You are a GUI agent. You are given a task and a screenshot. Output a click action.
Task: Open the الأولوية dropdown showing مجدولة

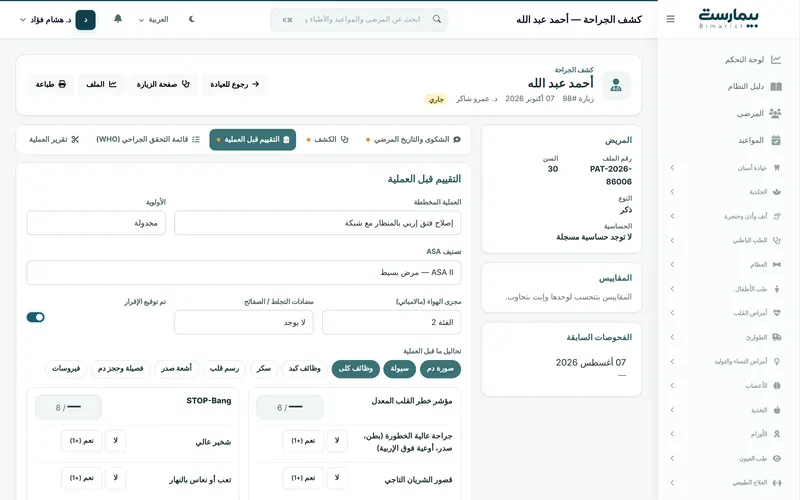(x=96, y=223)
